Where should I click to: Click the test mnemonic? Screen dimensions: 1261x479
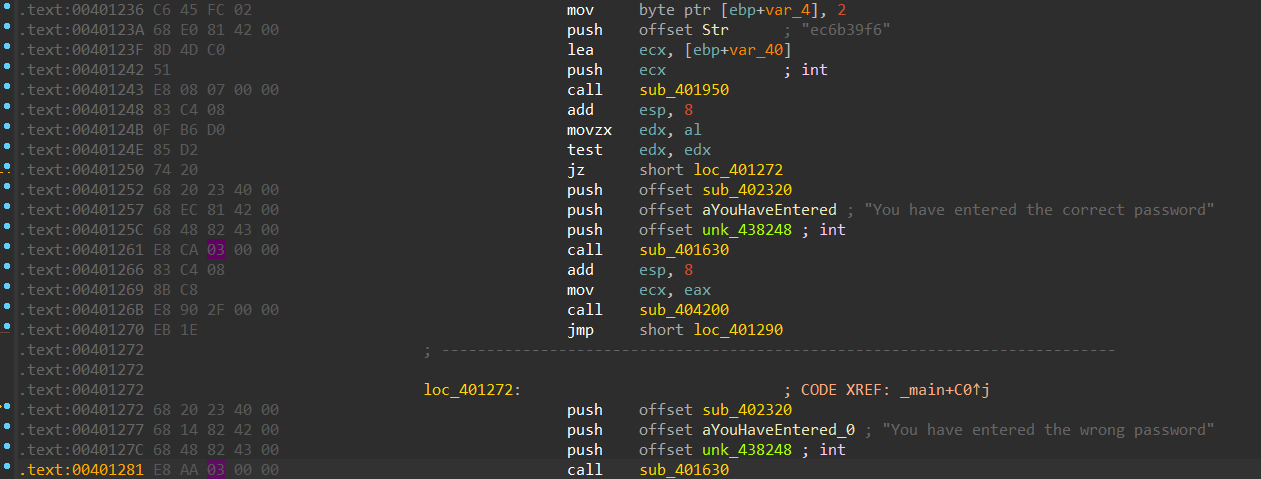[585, 150]
